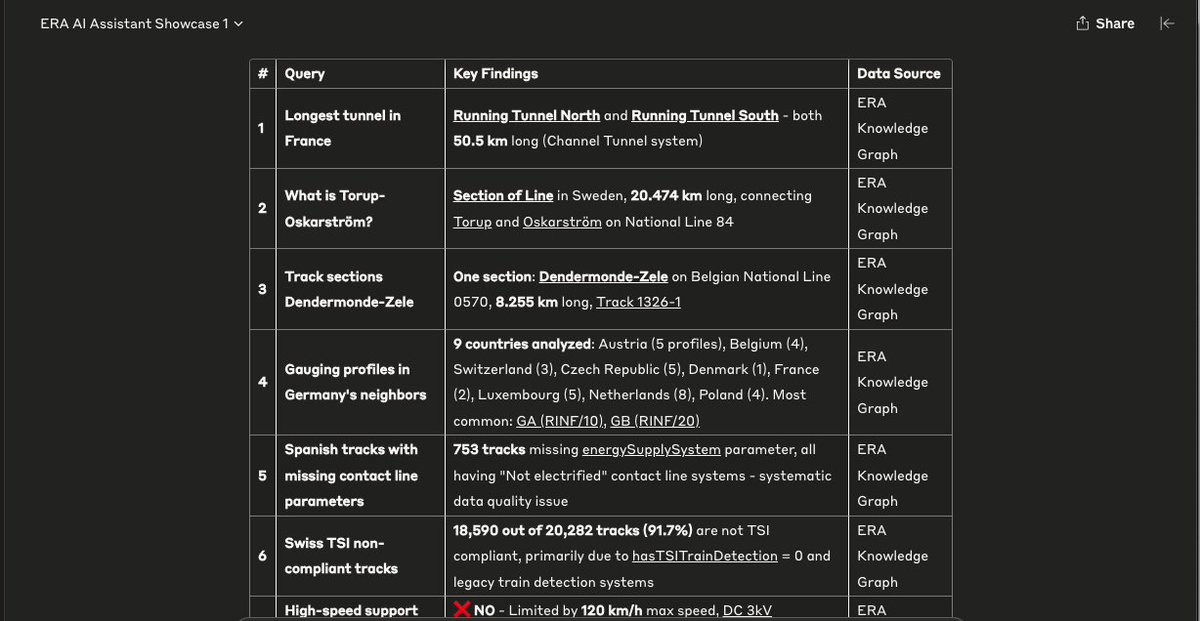The image size is (1200, 621).
Task: Select the # column header
Action: (262, 73)
